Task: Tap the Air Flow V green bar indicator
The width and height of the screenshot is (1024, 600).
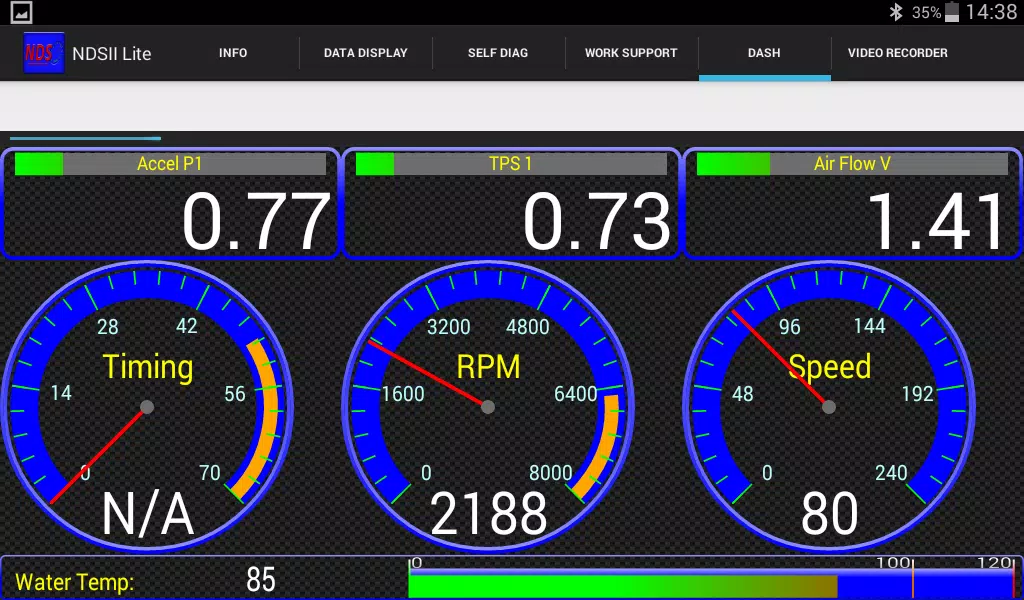Action: click(733, 164)
